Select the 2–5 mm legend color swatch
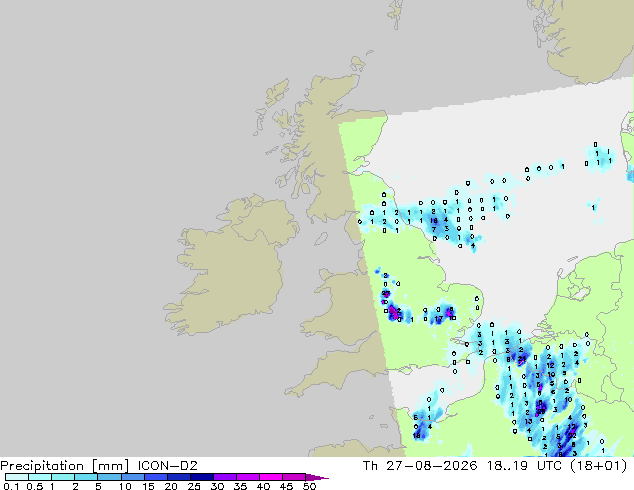Image resolution: width=634 pixels, height=490 pixels. pyautogui.click(x=86, y=477)
